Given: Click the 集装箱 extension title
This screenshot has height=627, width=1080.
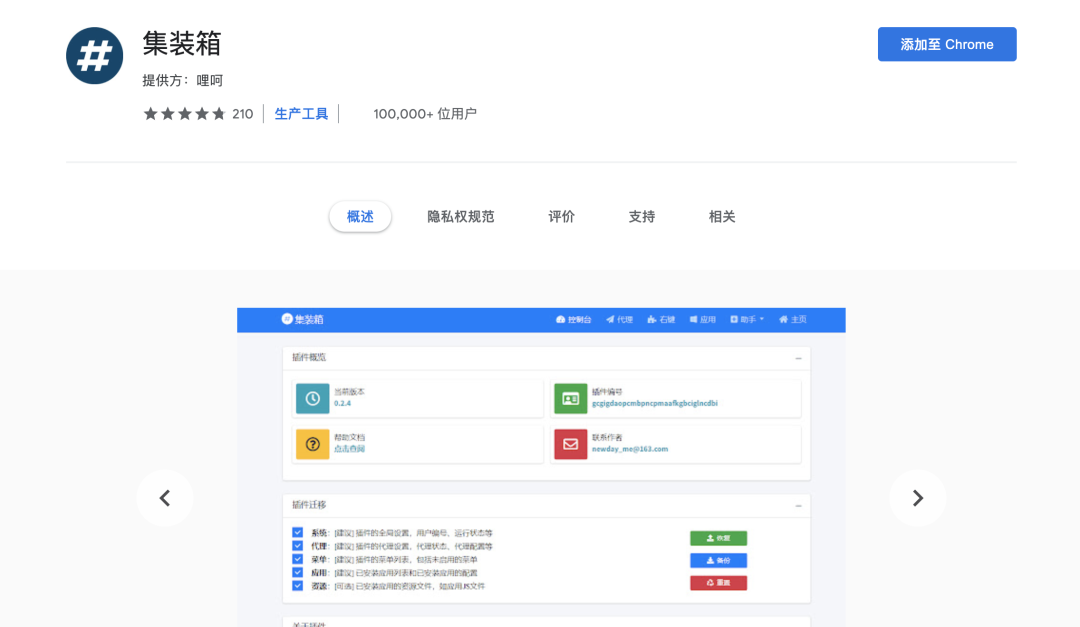Looking at the screenshot, I should (182, 43).
